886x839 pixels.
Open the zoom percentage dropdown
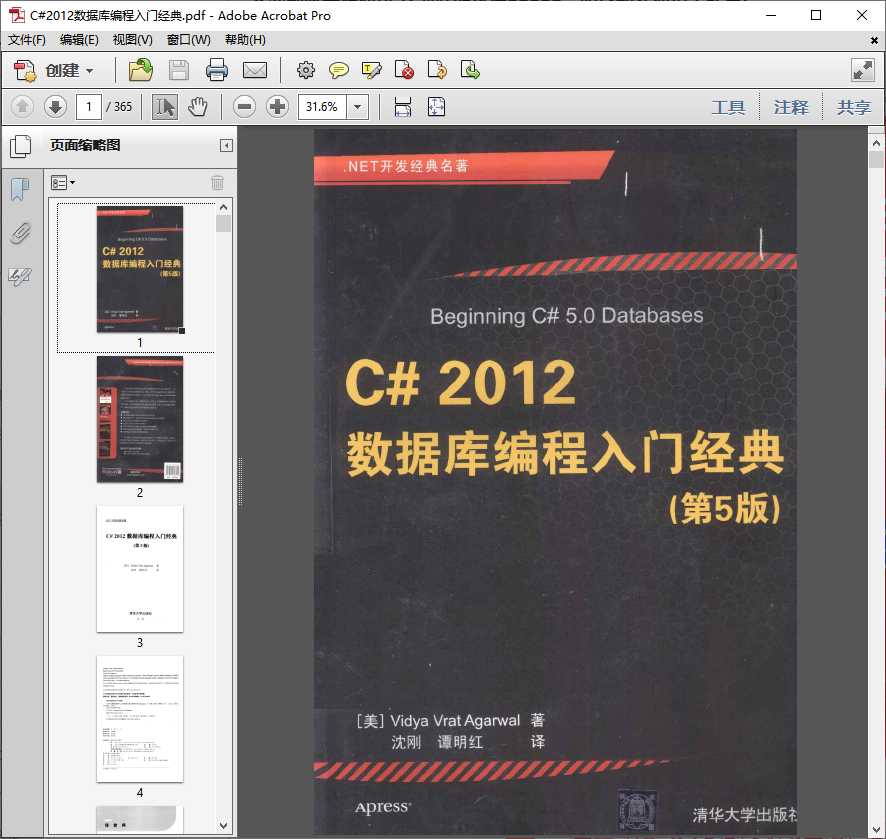tap(356, 106)
